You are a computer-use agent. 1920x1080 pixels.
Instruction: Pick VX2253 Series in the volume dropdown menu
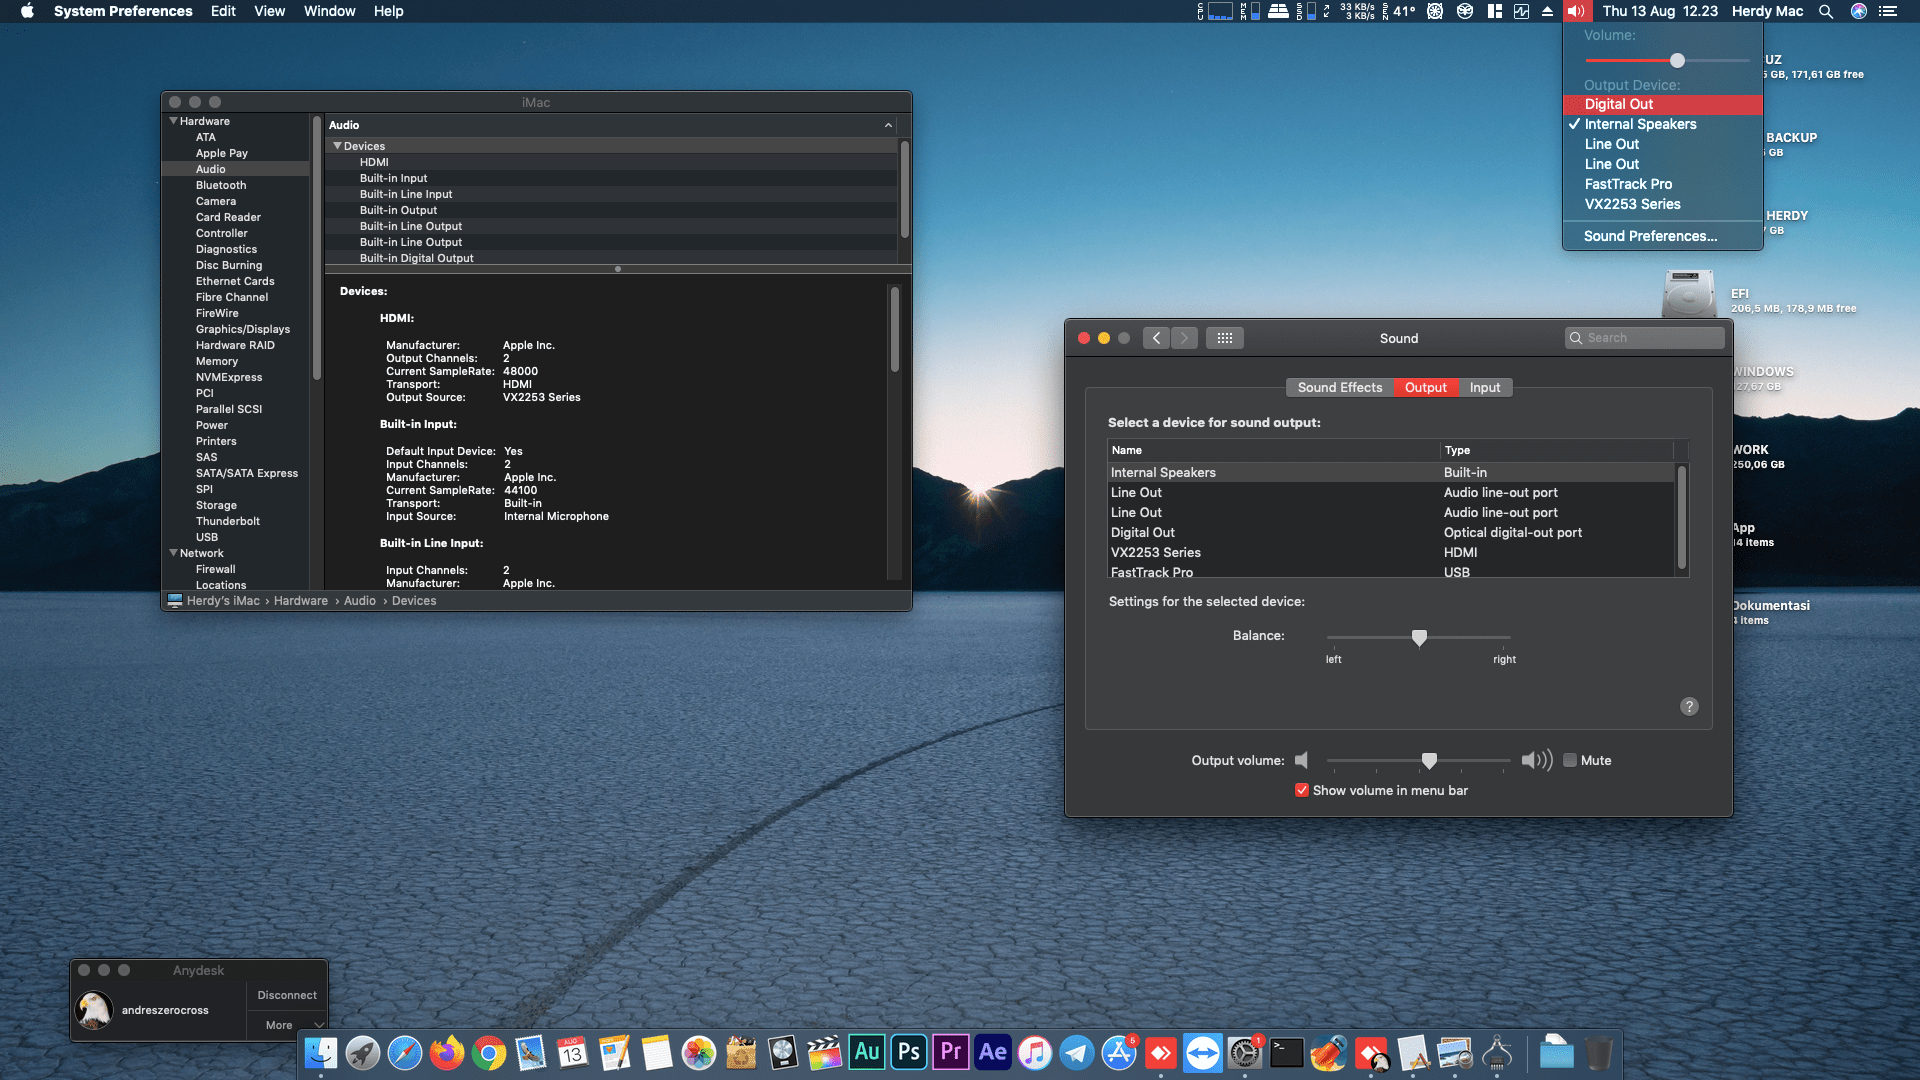coord(1663,204)
